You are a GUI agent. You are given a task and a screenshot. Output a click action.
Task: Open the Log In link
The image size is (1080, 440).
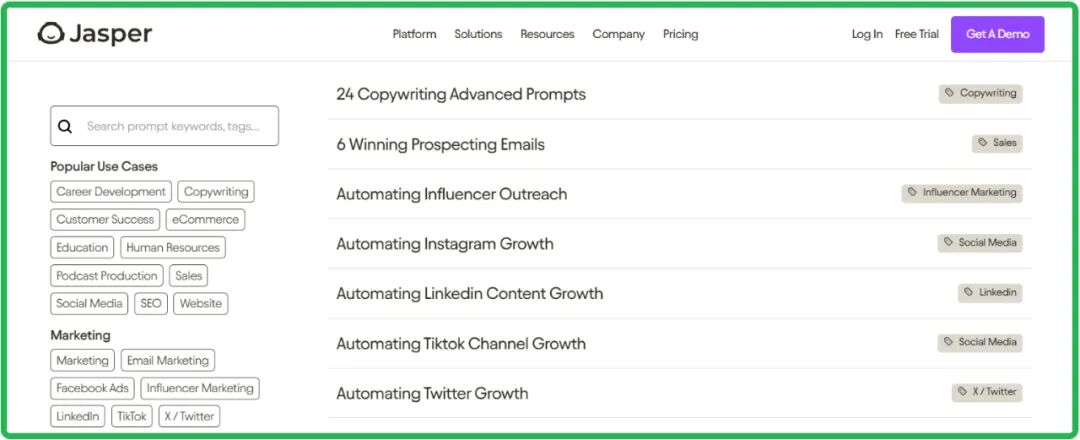867,34
